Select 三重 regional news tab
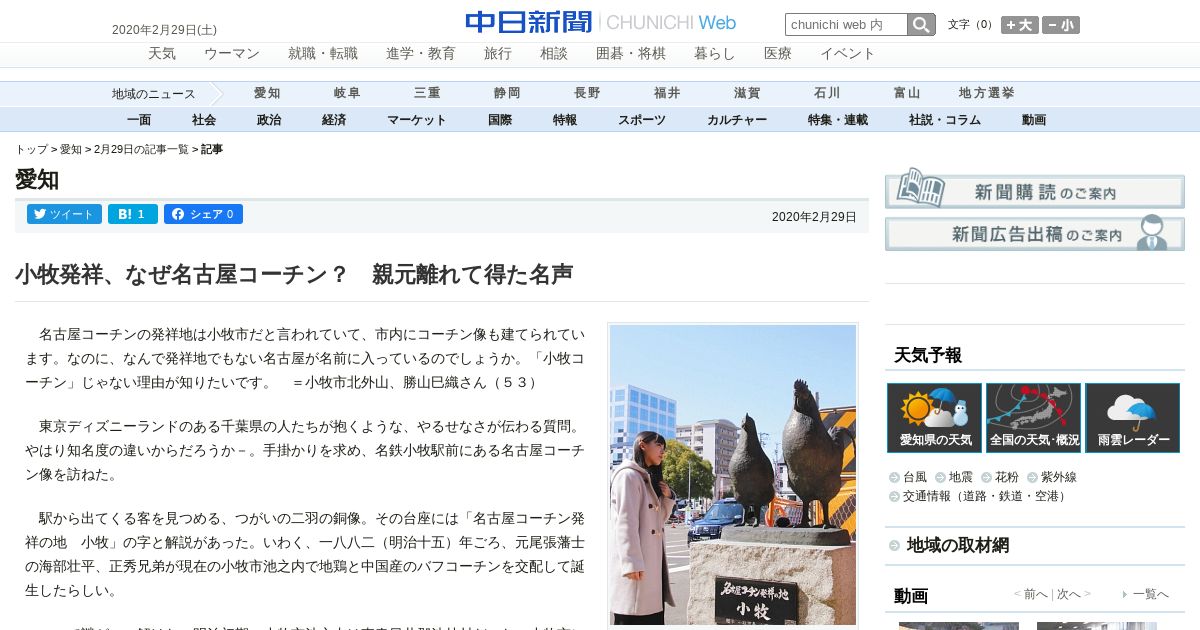This screenshot has width=1200, height=630. [x=427, y=93]
